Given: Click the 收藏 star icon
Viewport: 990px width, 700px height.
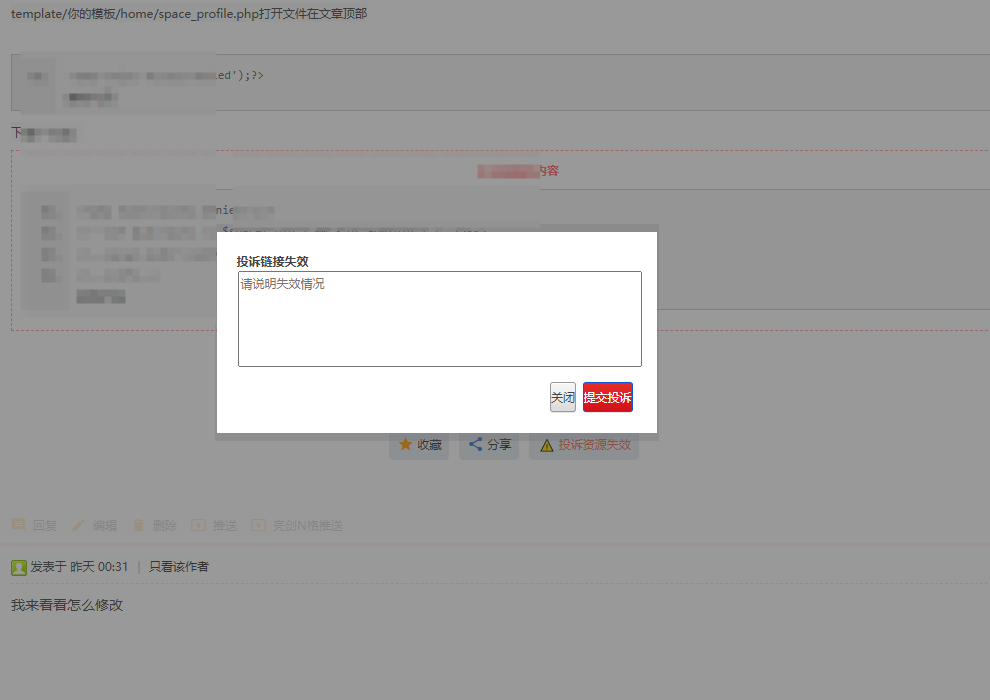Looking at the screenshot, I should pos(405,444).
